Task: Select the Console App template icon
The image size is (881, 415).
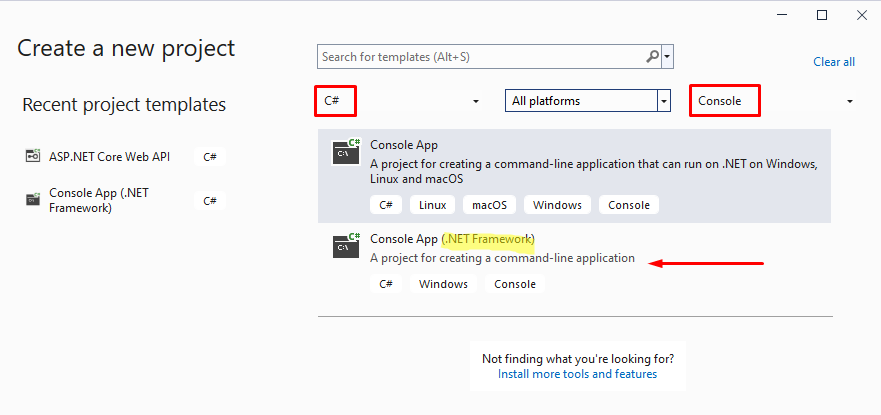Action: point(347,152)
